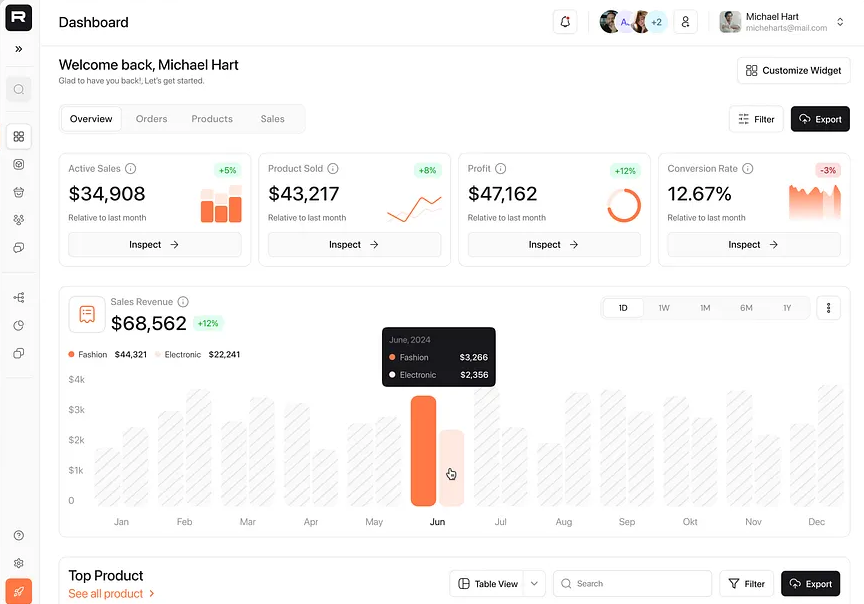The height and width of the screenshot is (604, 864).
Task: Click the orange rocket icon in sidebar
Action: (x=19, y=591)
